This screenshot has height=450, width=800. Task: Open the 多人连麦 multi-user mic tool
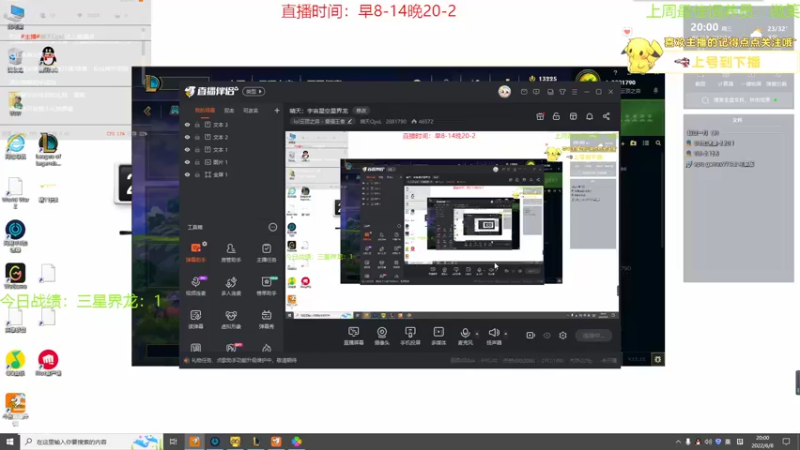pos(231,286)
